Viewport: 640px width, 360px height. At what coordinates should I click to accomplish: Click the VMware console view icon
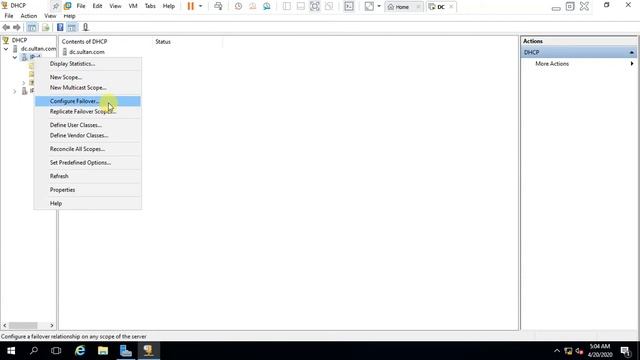click(349, 6)
